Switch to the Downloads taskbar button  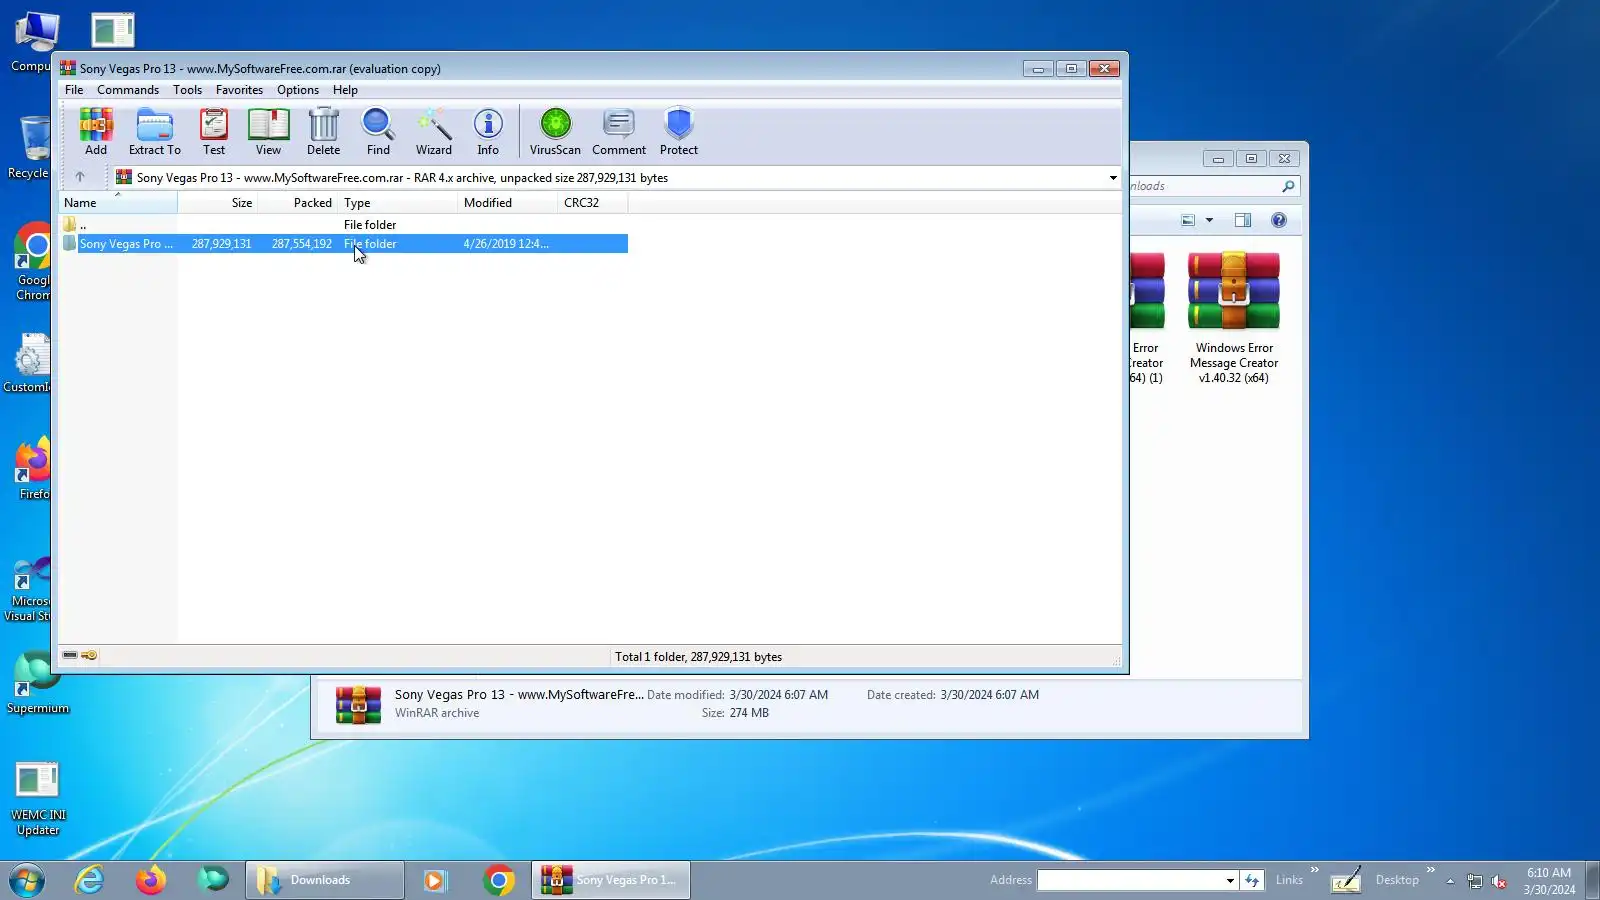click(x=325, y=880)
